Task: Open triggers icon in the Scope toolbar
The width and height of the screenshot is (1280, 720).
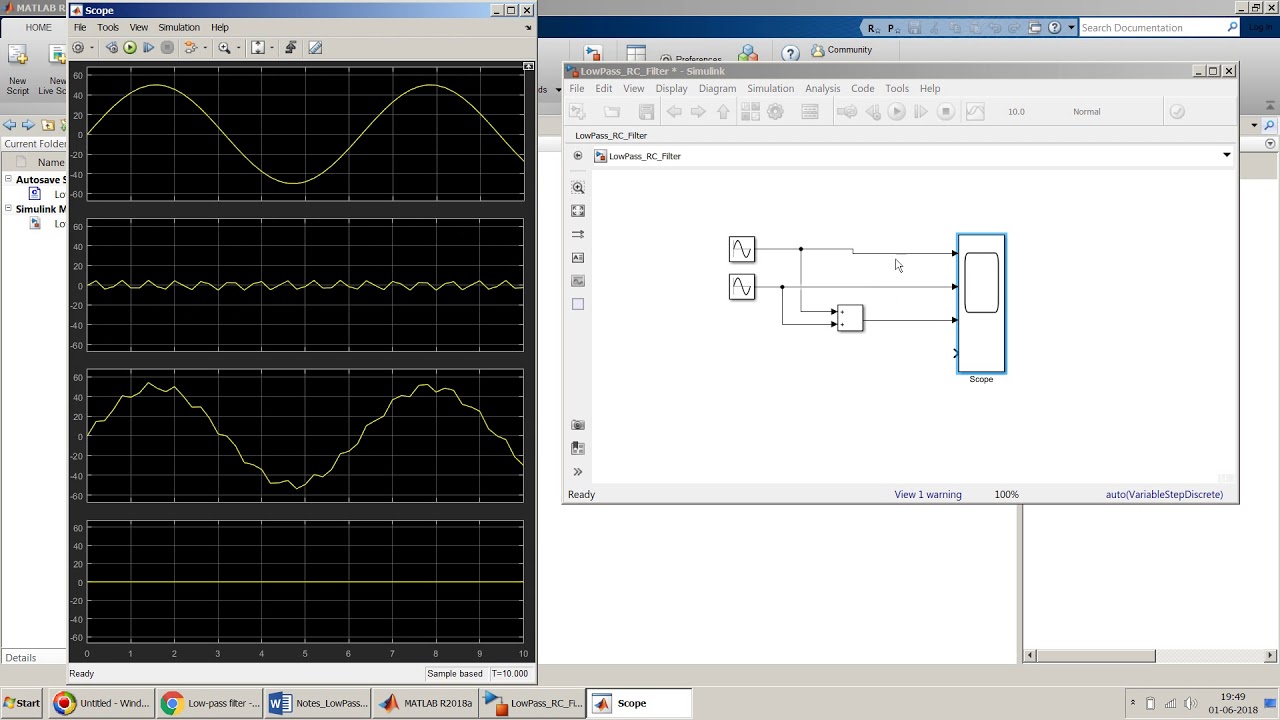Action: pos(291,47)
